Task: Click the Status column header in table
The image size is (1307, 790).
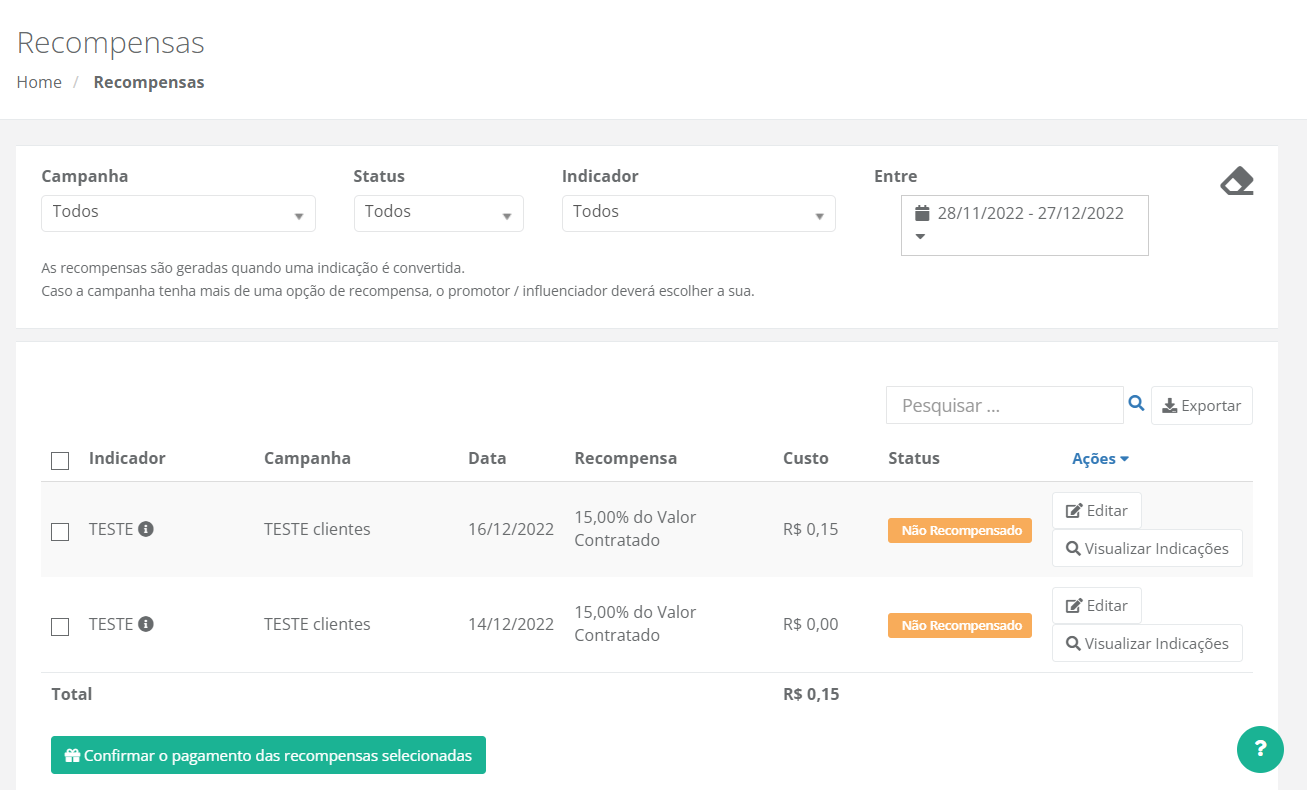Action: 914,458
